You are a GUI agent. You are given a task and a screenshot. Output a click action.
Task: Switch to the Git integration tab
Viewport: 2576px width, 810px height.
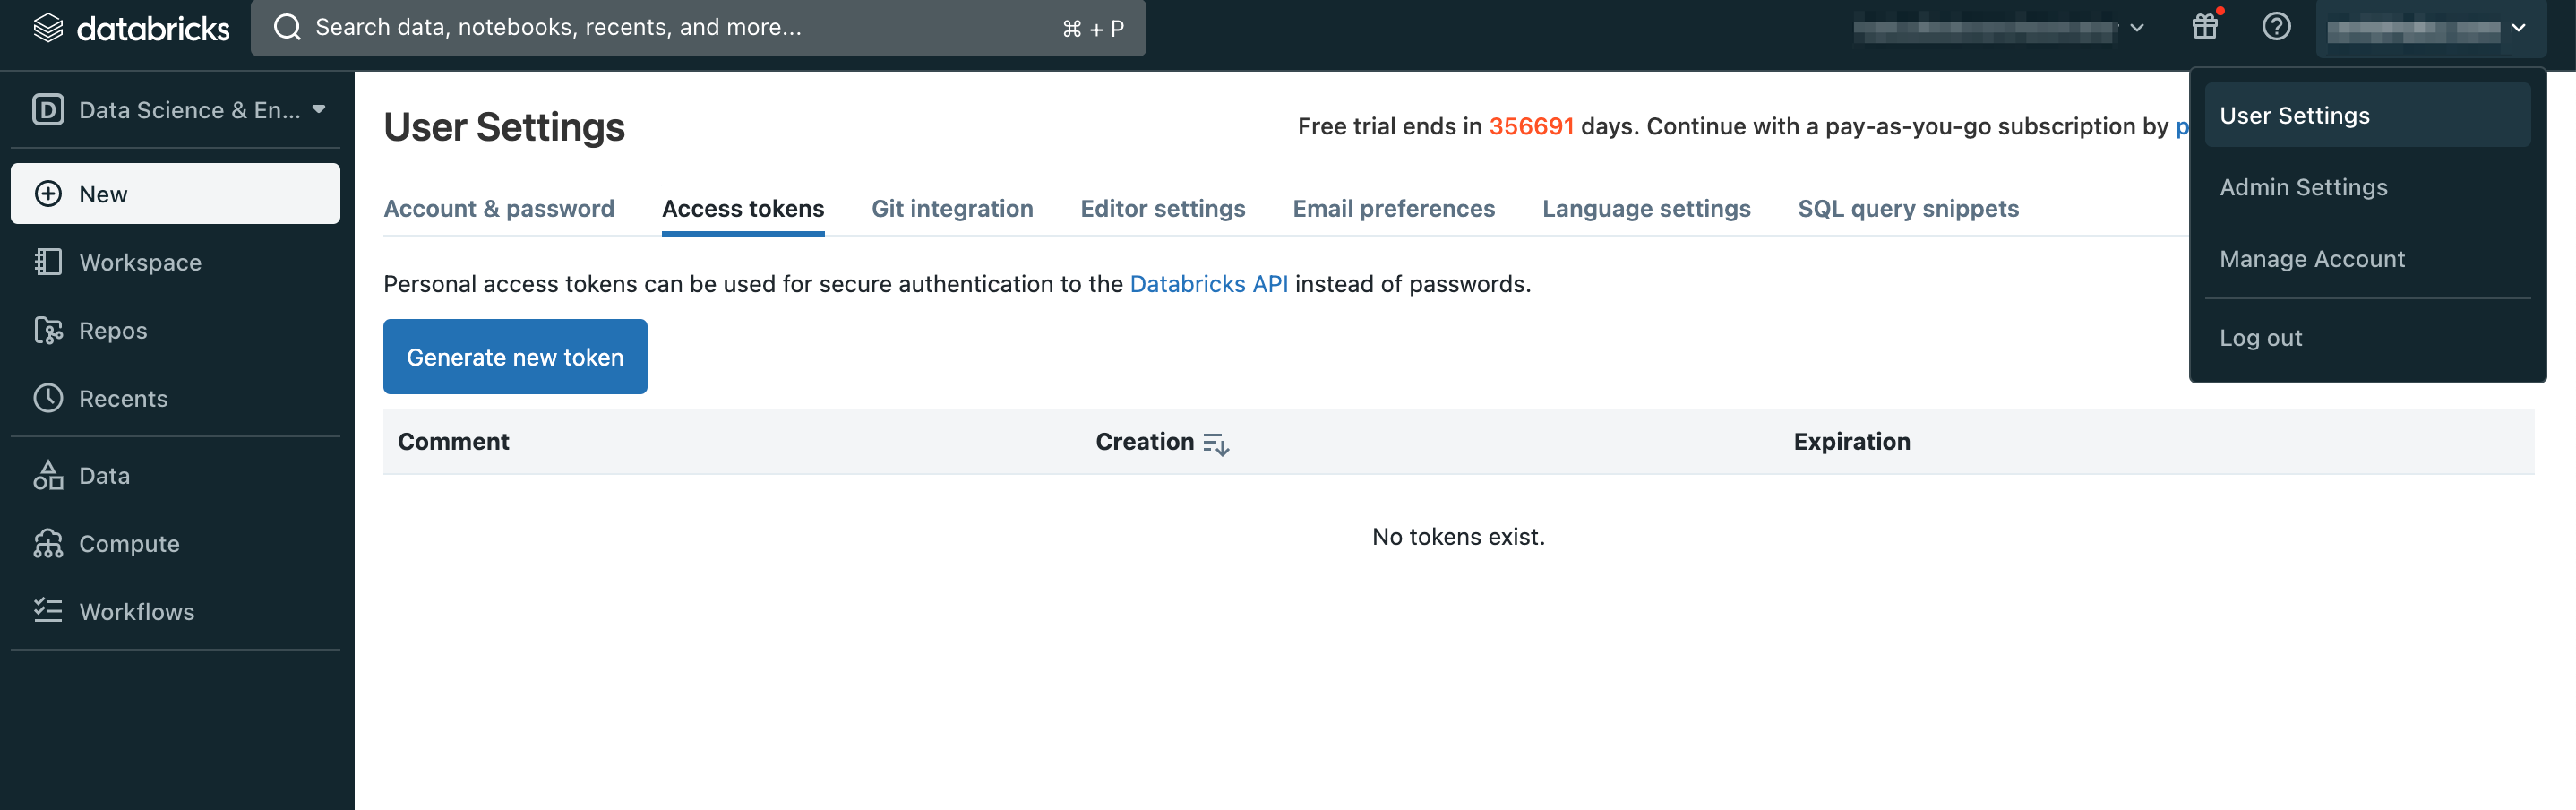pyautogui.click(x=951, y=208)
